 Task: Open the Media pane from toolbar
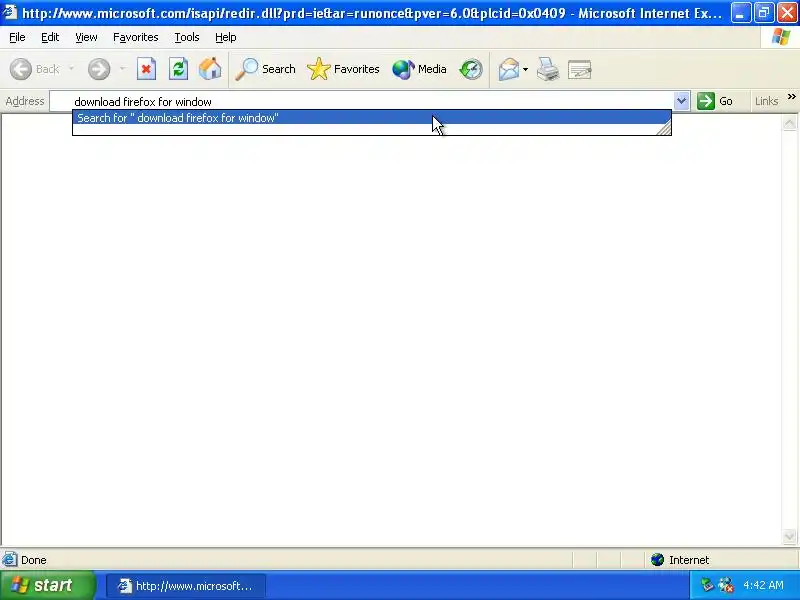click(x=419, y=69)
